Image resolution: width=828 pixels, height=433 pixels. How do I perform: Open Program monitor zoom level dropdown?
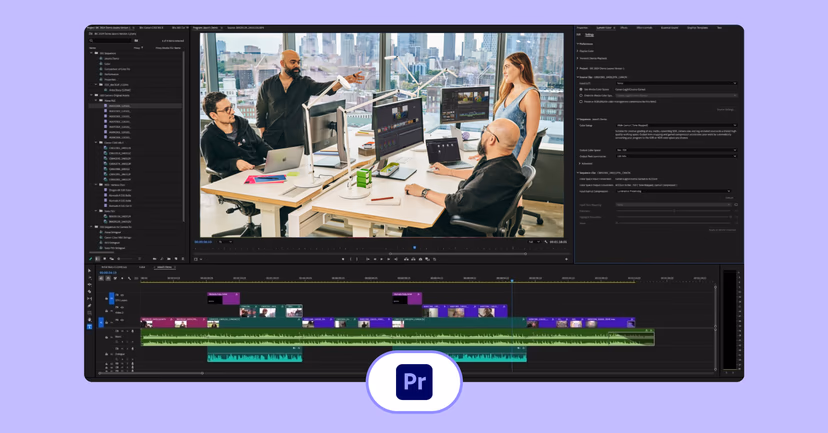[x=225, y=242]
